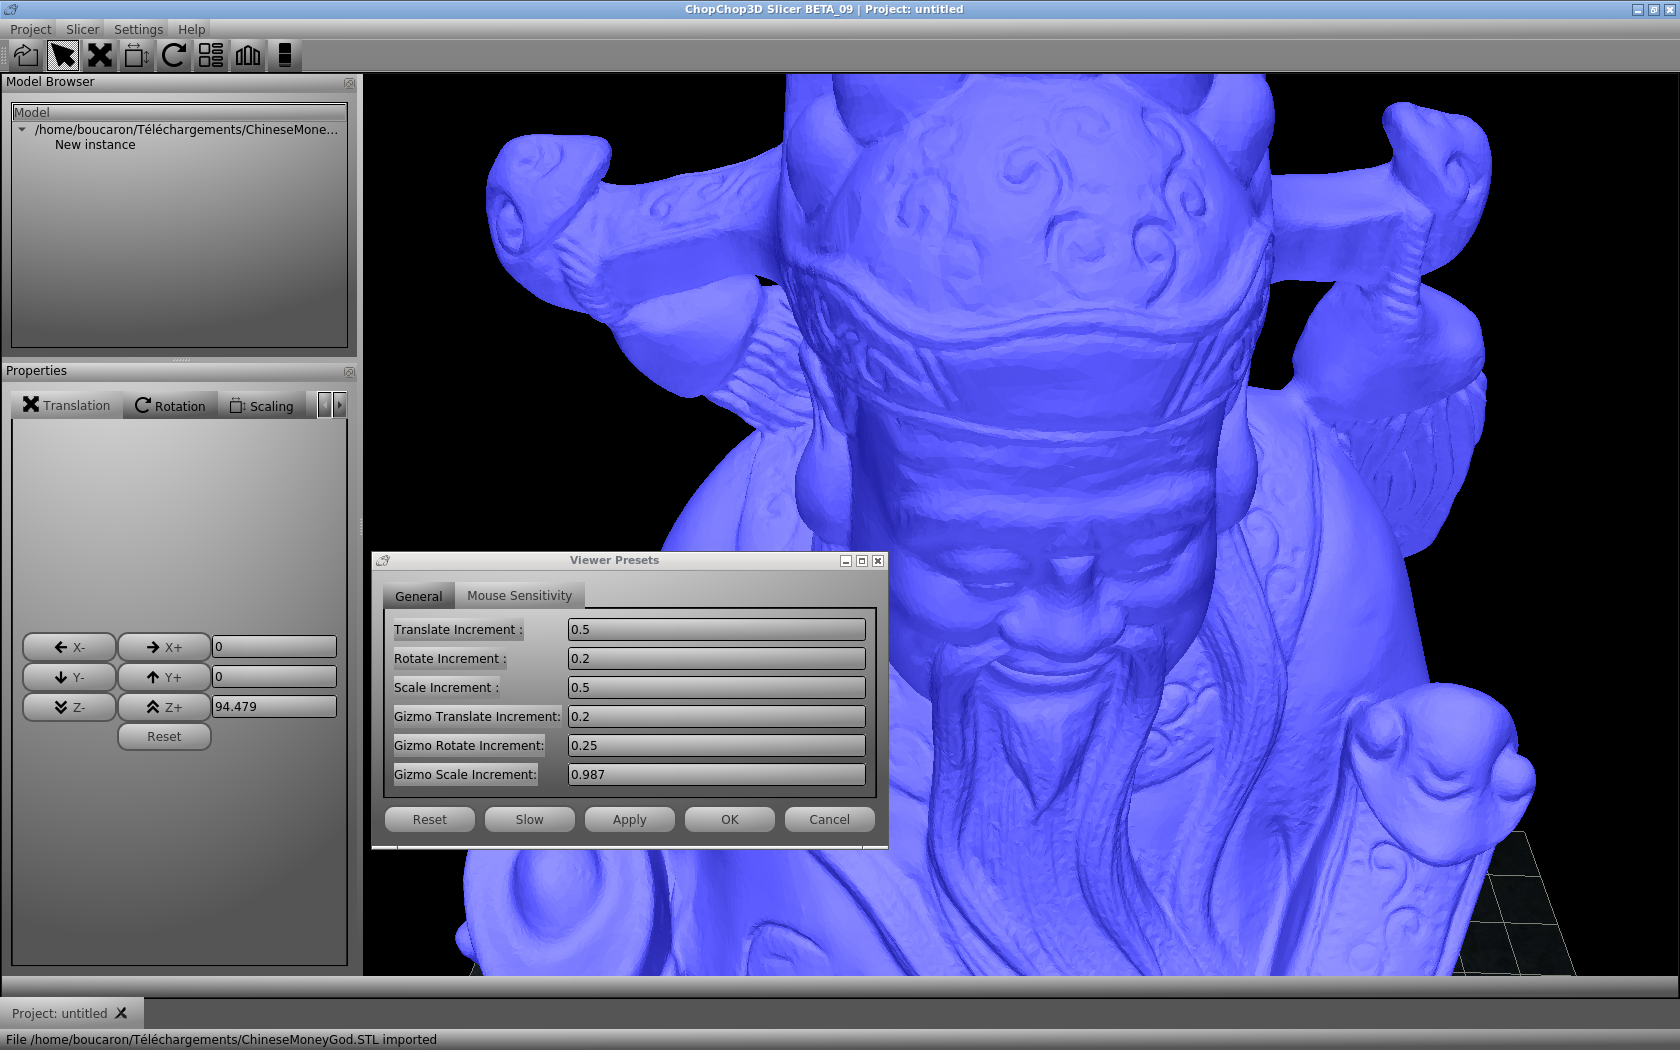Select the General tab in Viewer Presets
The width and height of the screenshot is (1680, 1050).
pos(419,596)
